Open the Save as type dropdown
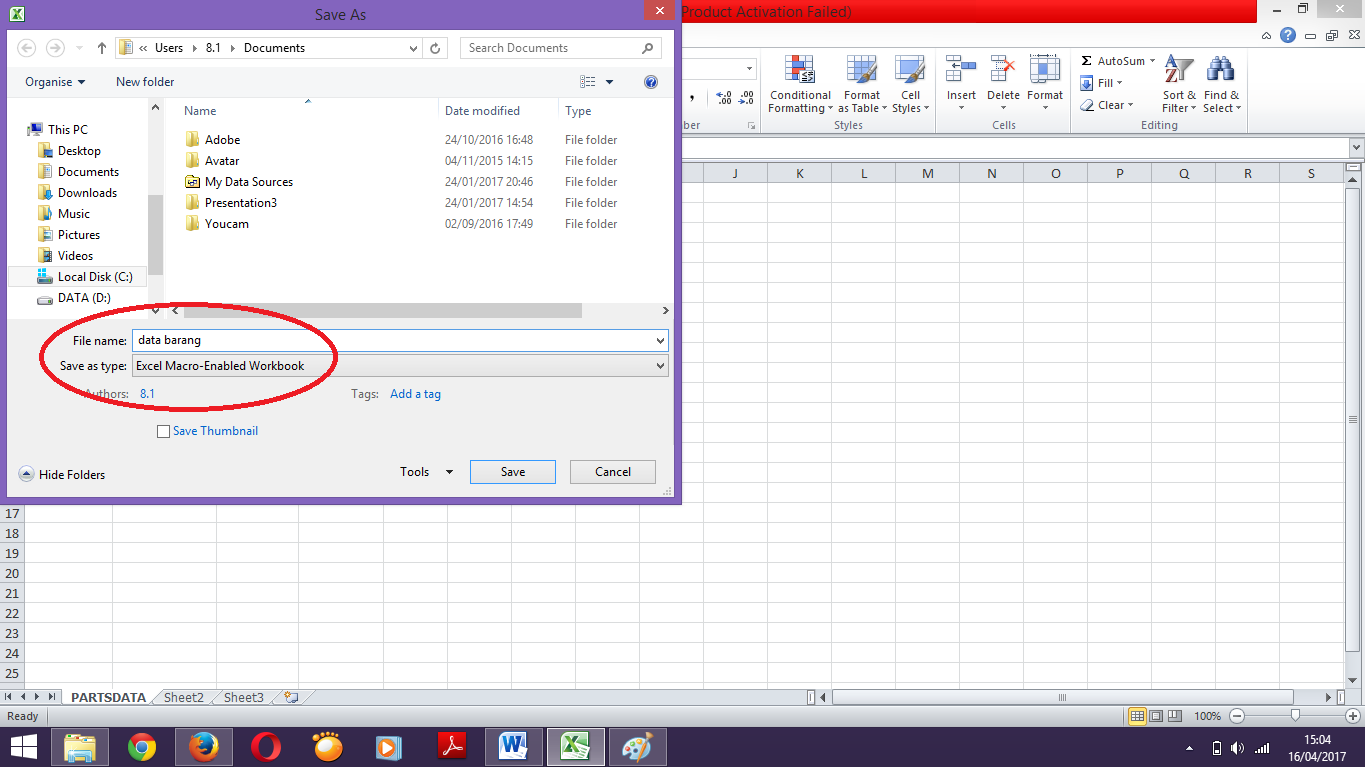Viewport: 1366px width, 768px height. pos(658,366)
